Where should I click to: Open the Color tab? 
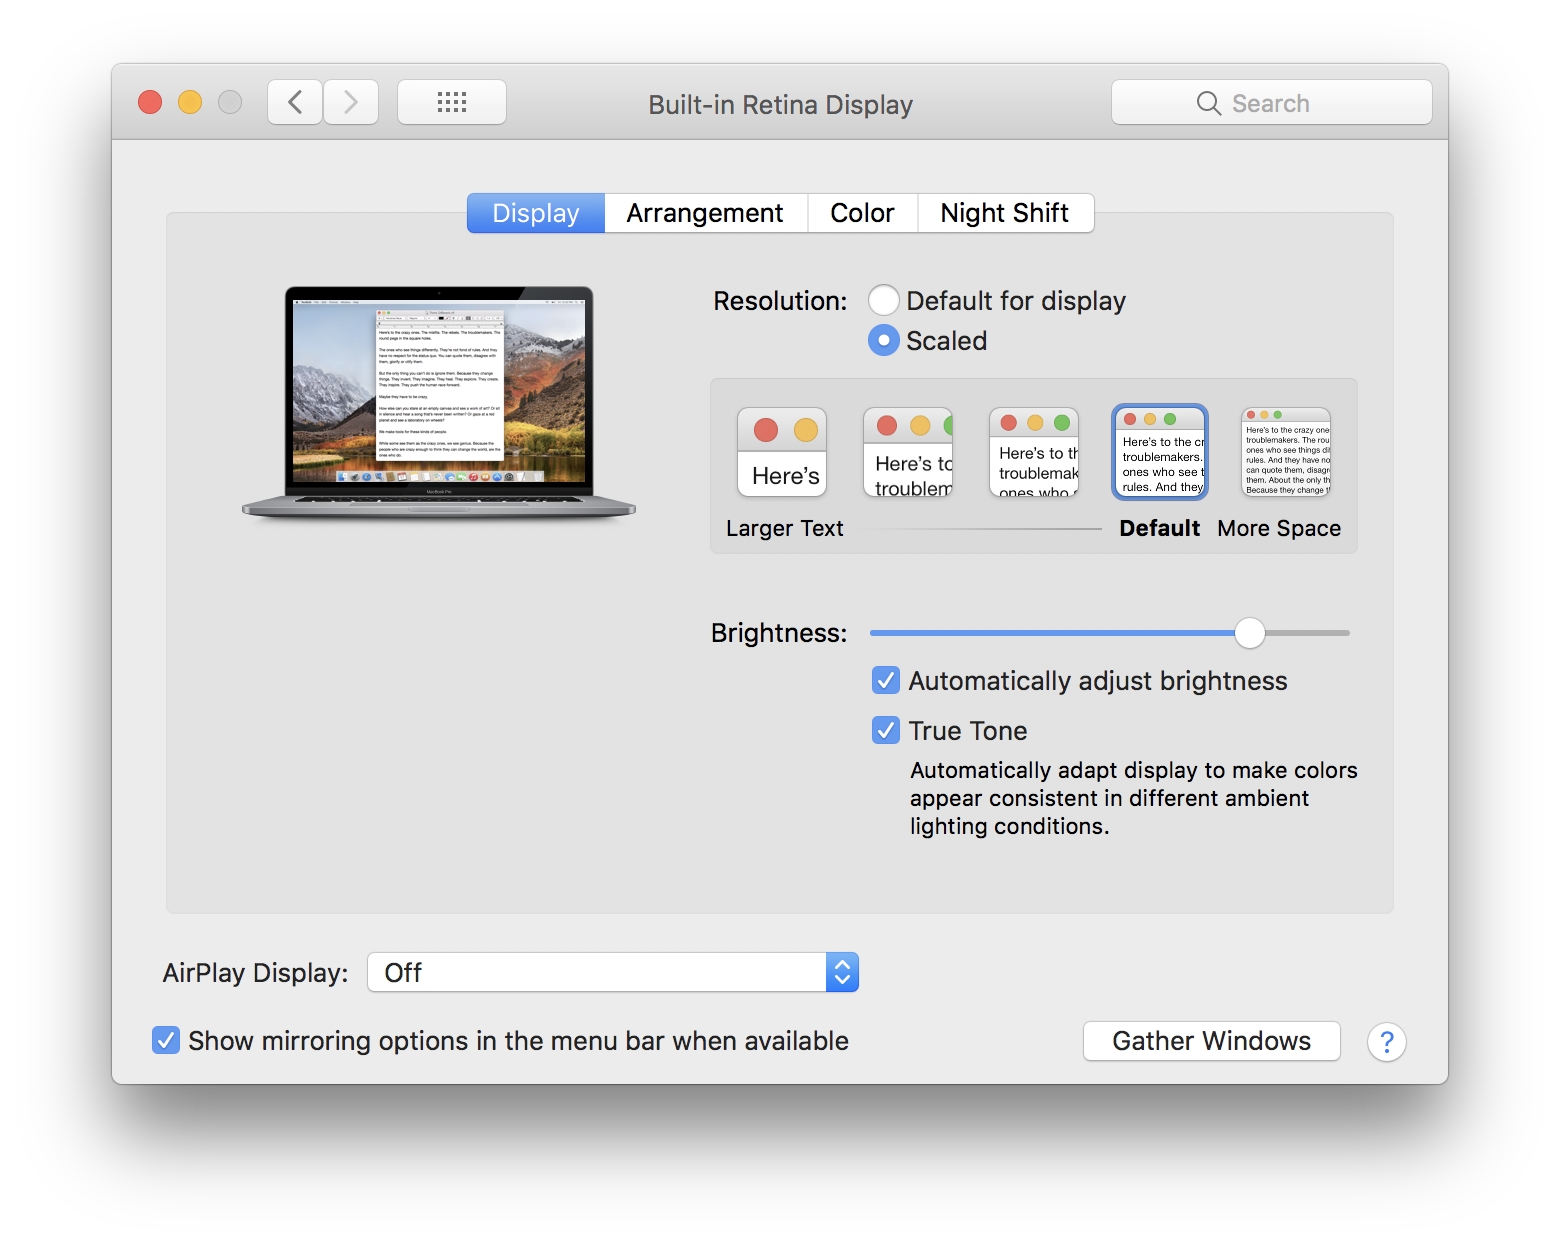click(x=862, y=213)
